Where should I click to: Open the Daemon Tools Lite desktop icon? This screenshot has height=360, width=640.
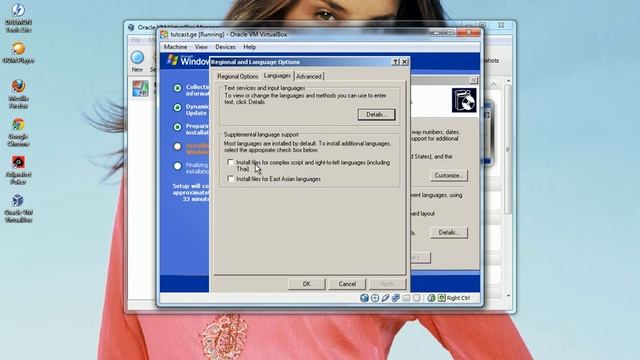(x=18, y=18)
